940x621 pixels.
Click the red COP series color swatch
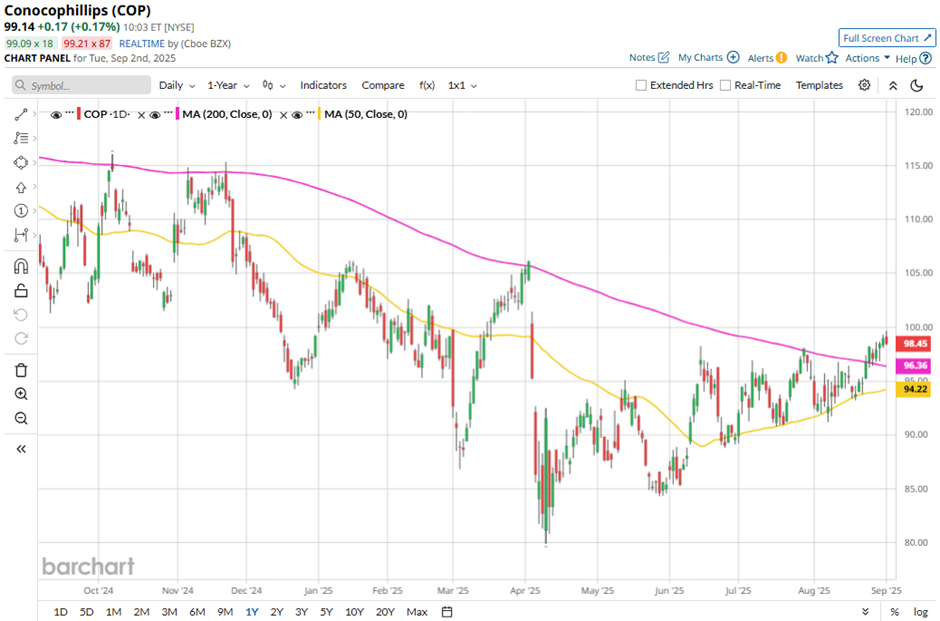[x=79, y=114]
